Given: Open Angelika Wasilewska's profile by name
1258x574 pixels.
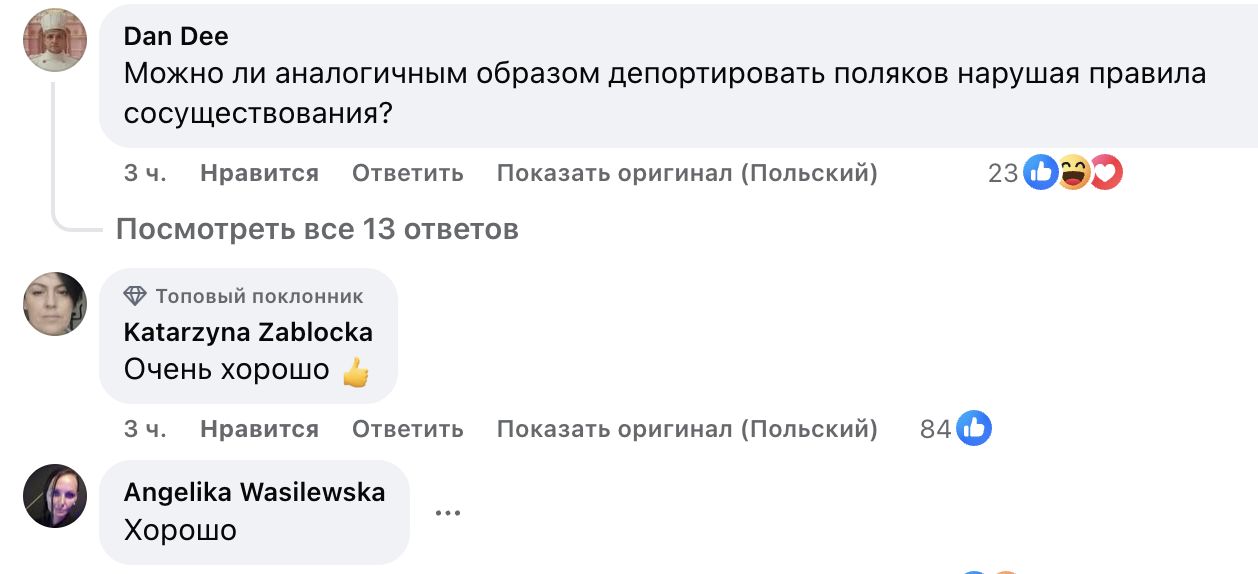Looking at the screenshot, I should point(254,492).
